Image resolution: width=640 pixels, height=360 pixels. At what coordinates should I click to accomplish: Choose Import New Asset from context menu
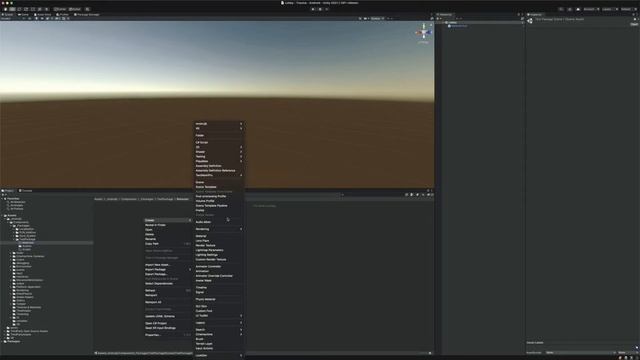pyautogui.click(x=167, y=265)
